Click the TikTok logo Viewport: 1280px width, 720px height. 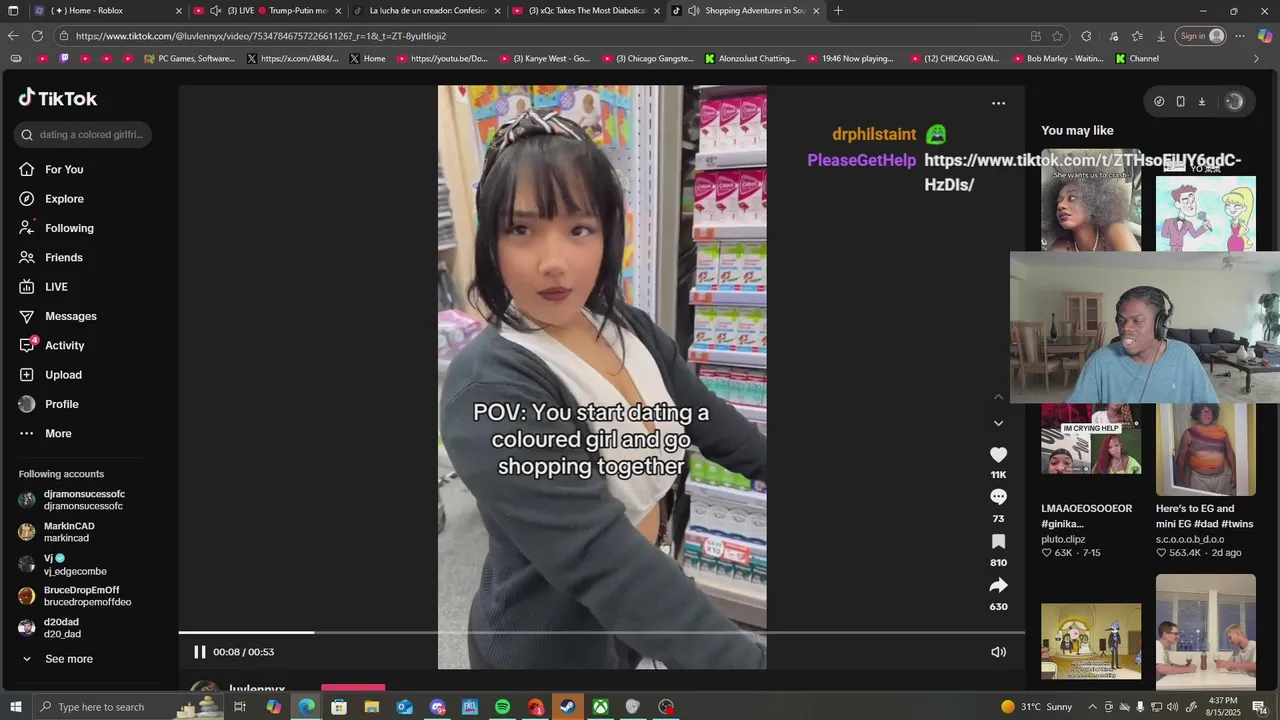58,98
